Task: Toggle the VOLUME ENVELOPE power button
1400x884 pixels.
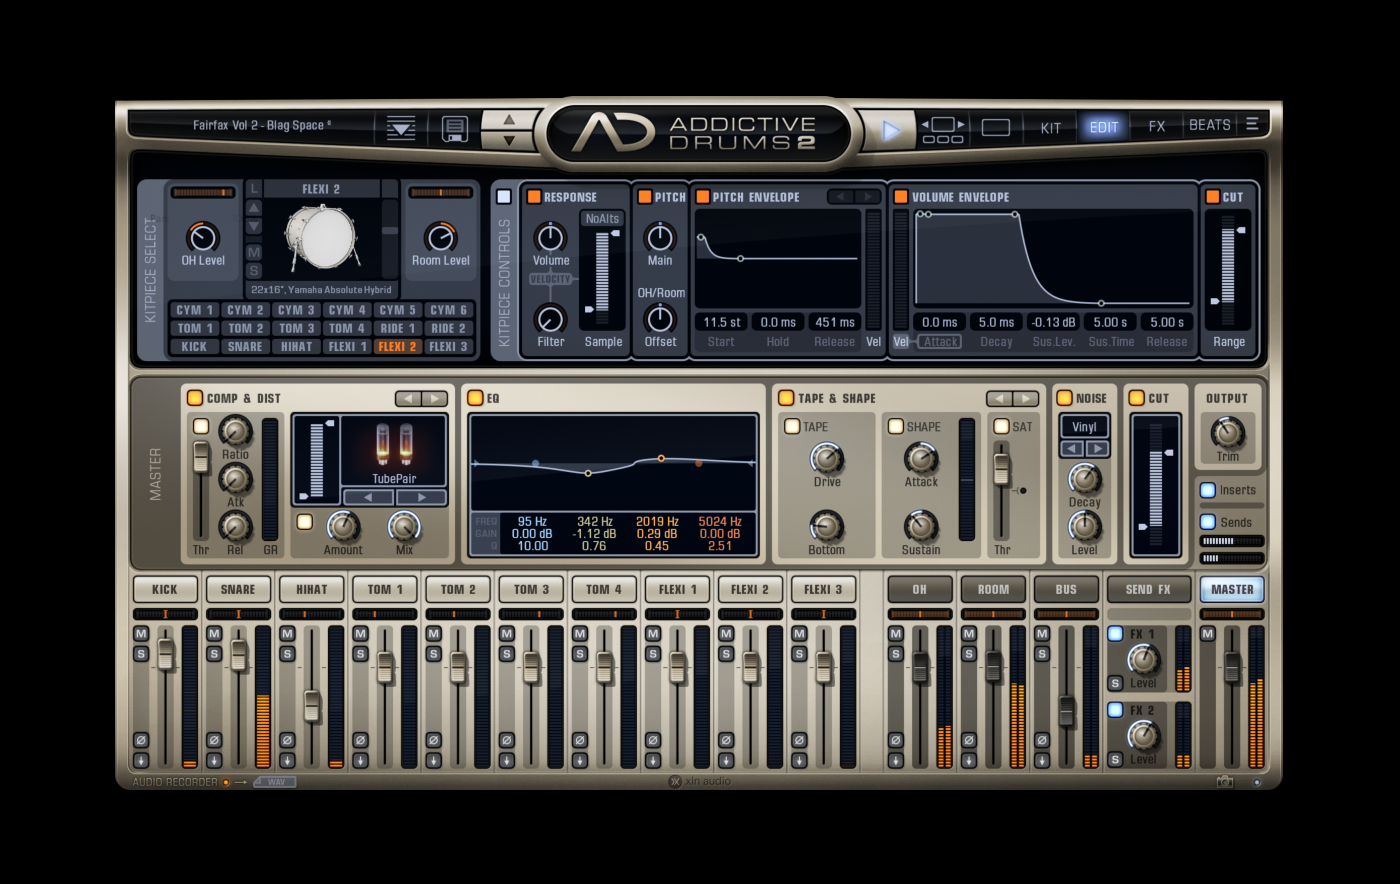Action: point(901,197)
